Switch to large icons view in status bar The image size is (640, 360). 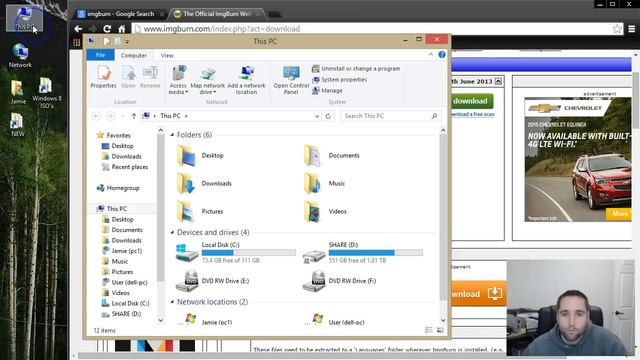[x=440, y=330]
